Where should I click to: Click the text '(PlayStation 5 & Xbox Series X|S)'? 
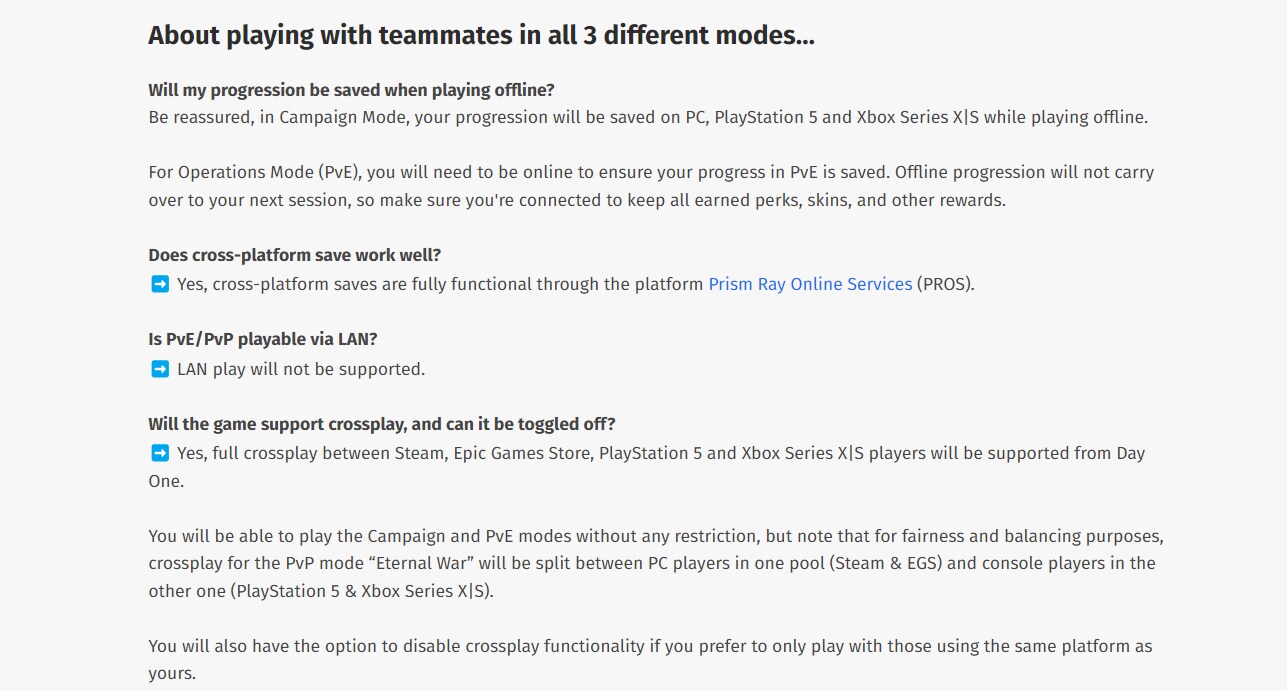(x=362, y=591)
